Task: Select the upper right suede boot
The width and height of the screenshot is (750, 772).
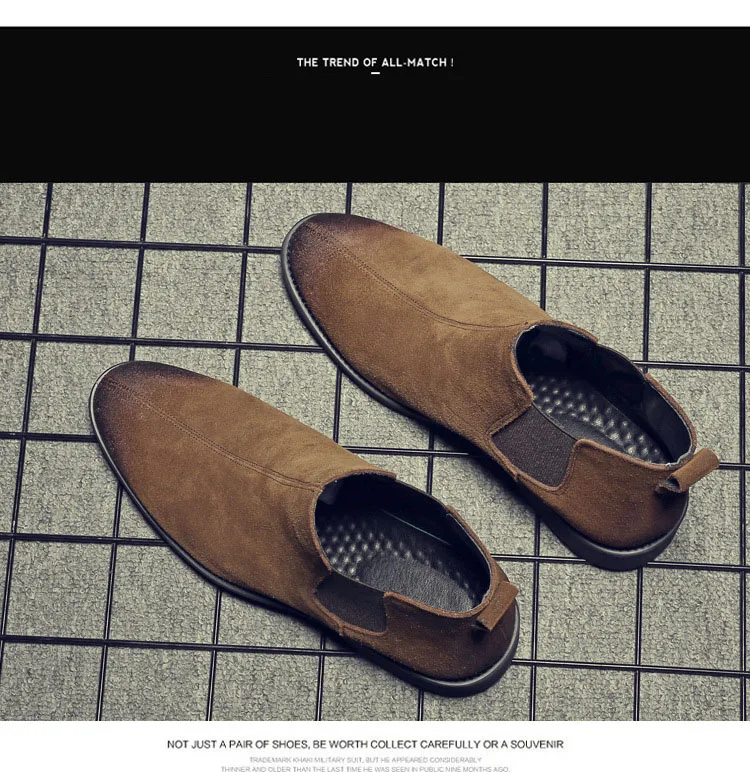Action: (499, 390)
